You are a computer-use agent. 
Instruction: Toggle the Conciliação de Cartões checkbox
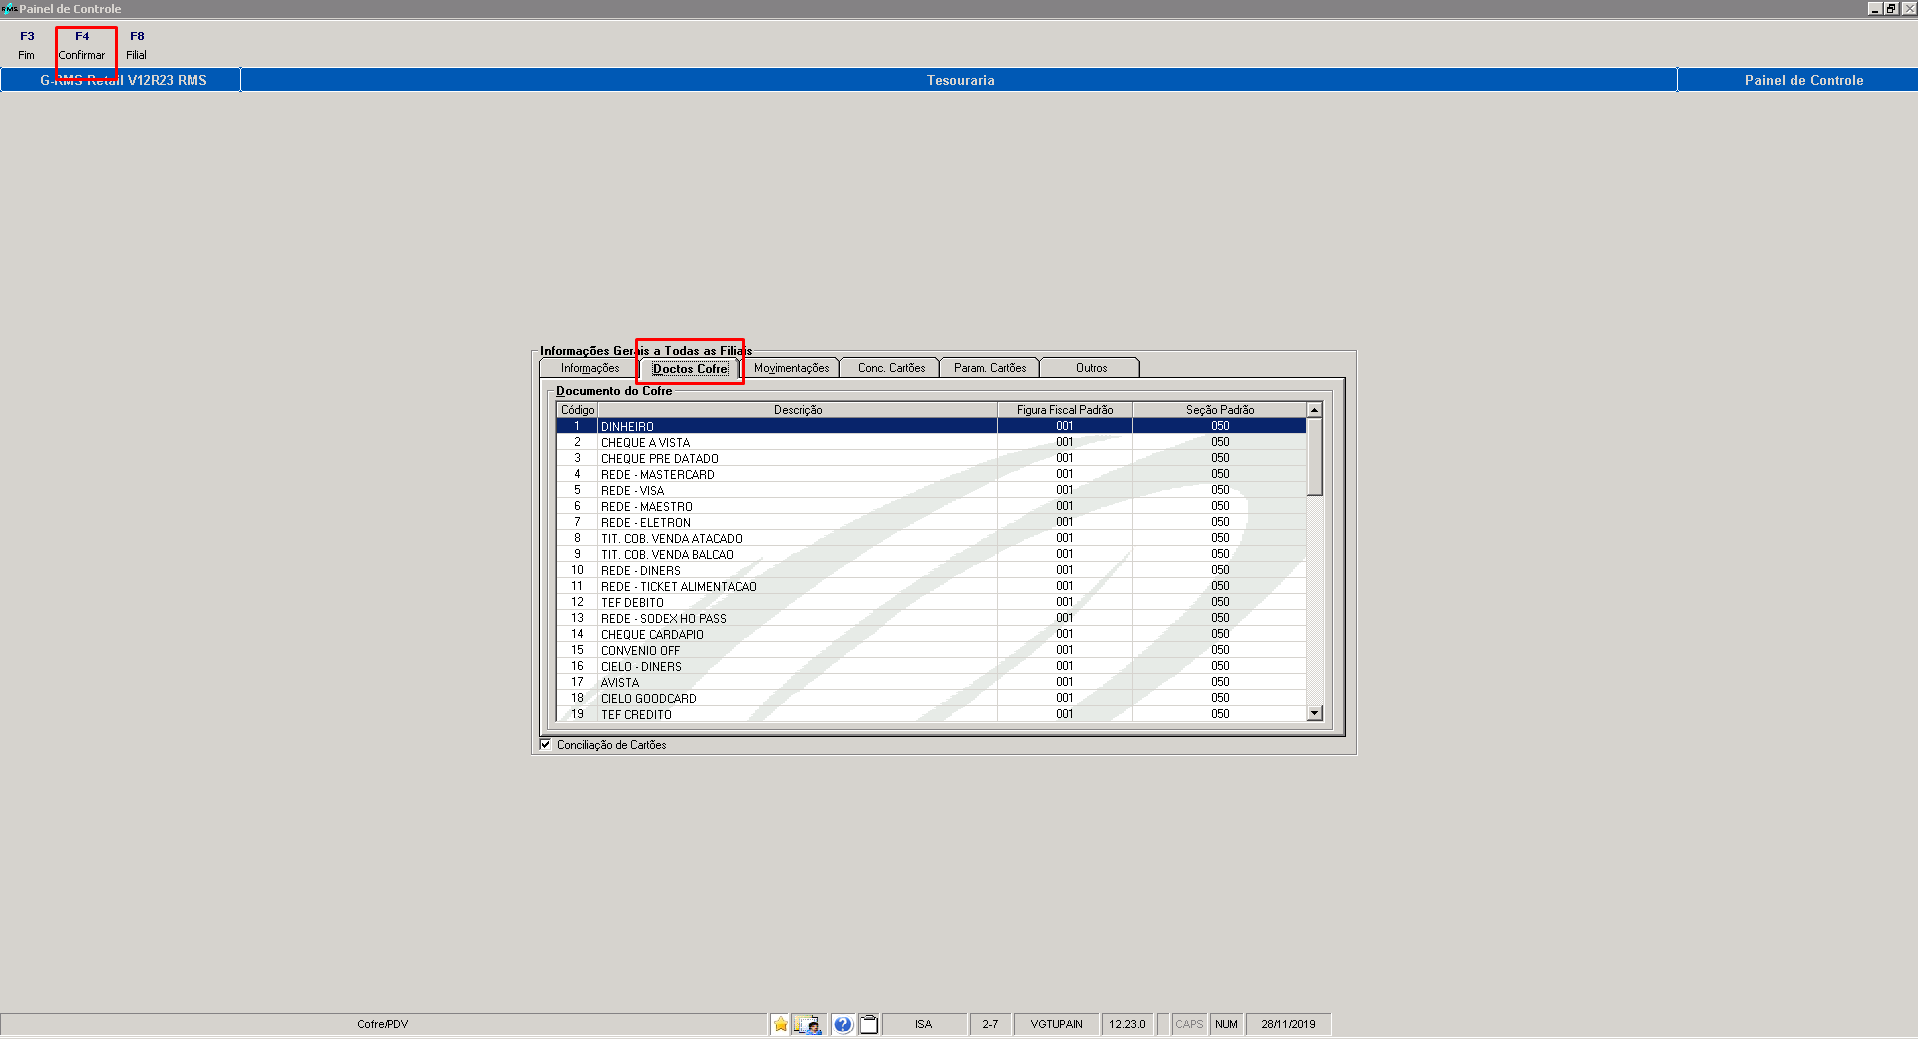545,744
